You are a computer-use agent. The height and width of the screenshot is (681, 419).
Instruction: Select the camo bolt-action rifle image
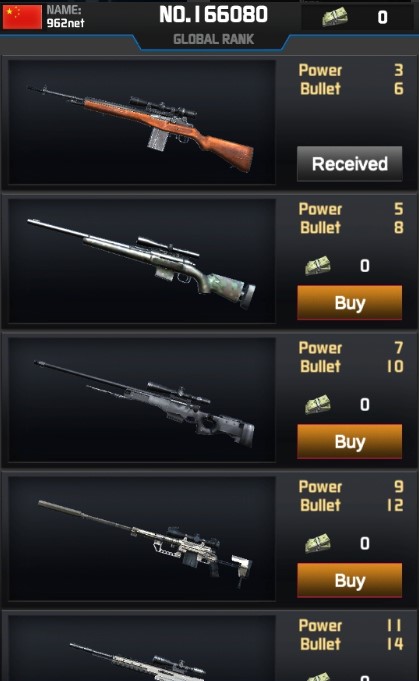click(142, 261)
